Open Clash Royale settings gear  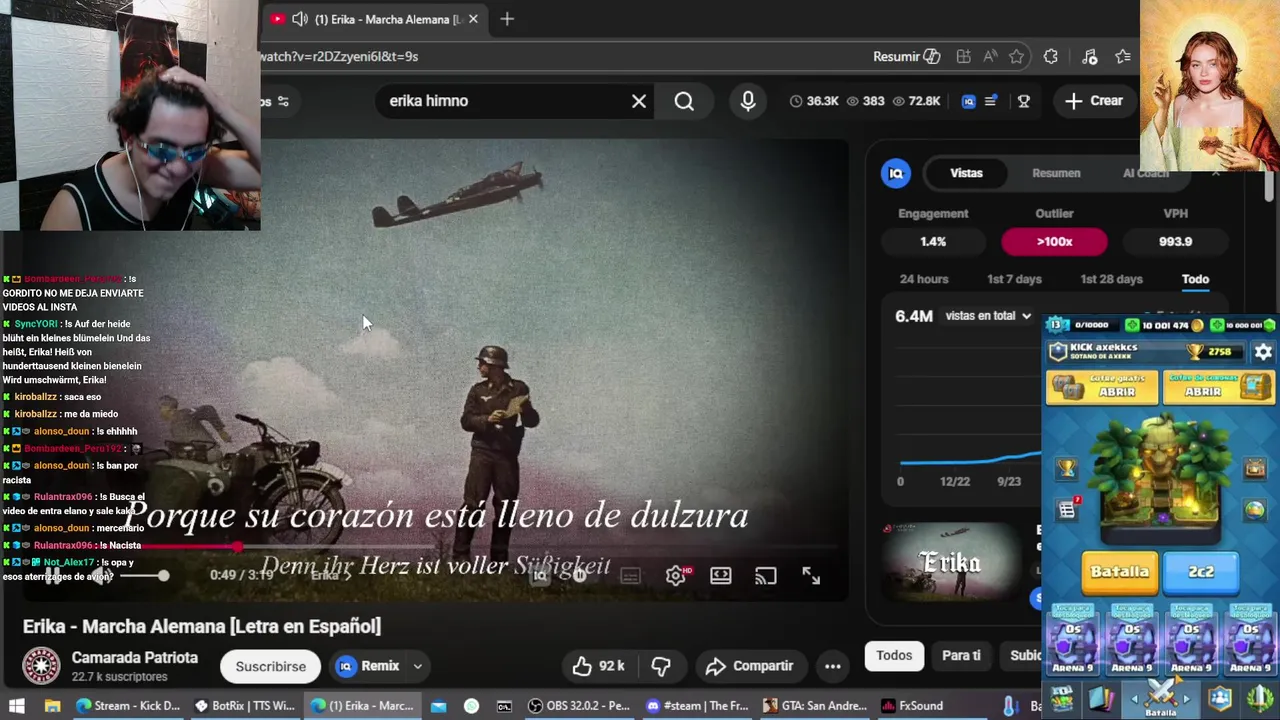point(1263,352)
